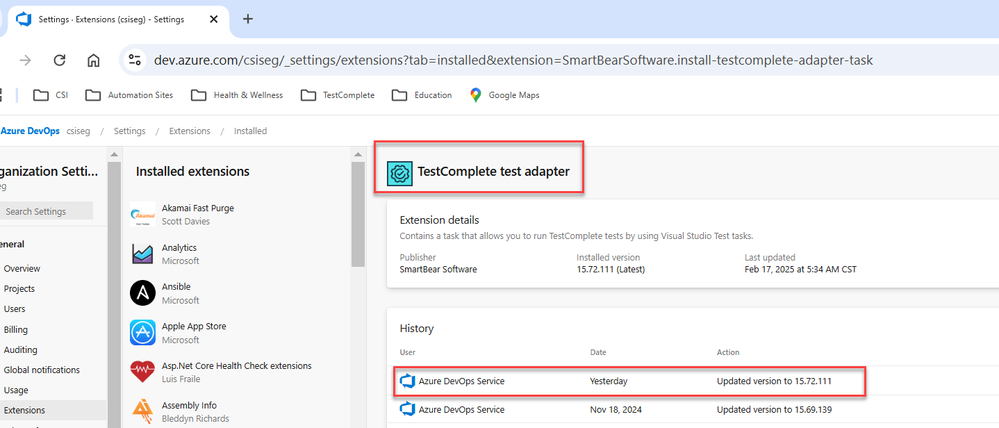Click last updated Feb 17, 2025 value
Screen dimensions: 999x428
pyautogui.click(x=800, y=269)
